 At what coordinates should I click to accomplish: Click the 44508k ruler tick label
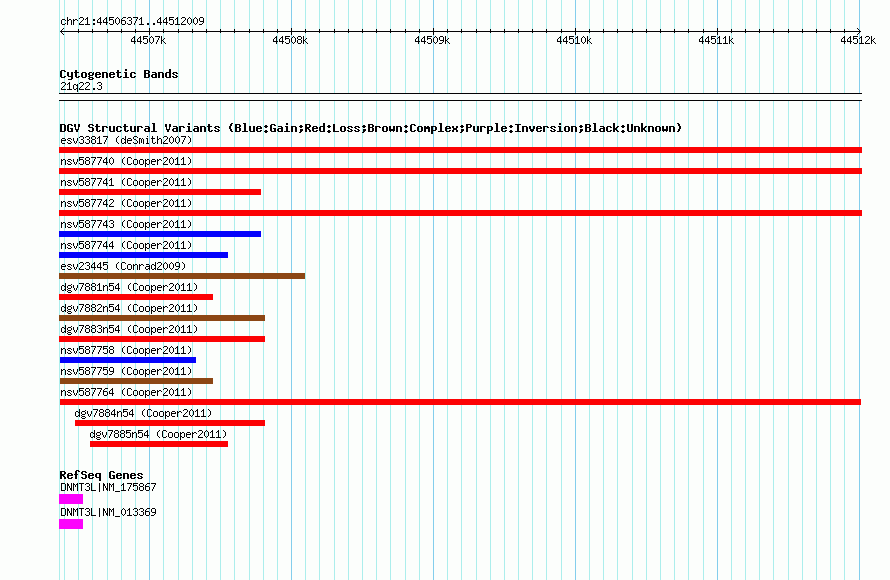click(290, 40)
